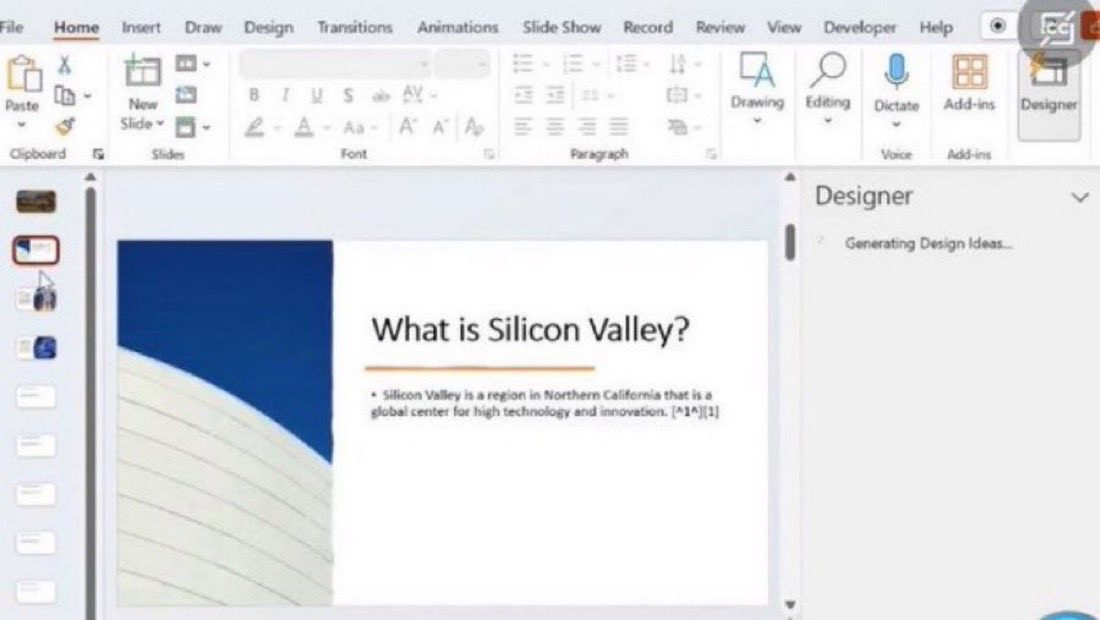Open Character Spacing options

pos(412,94)
